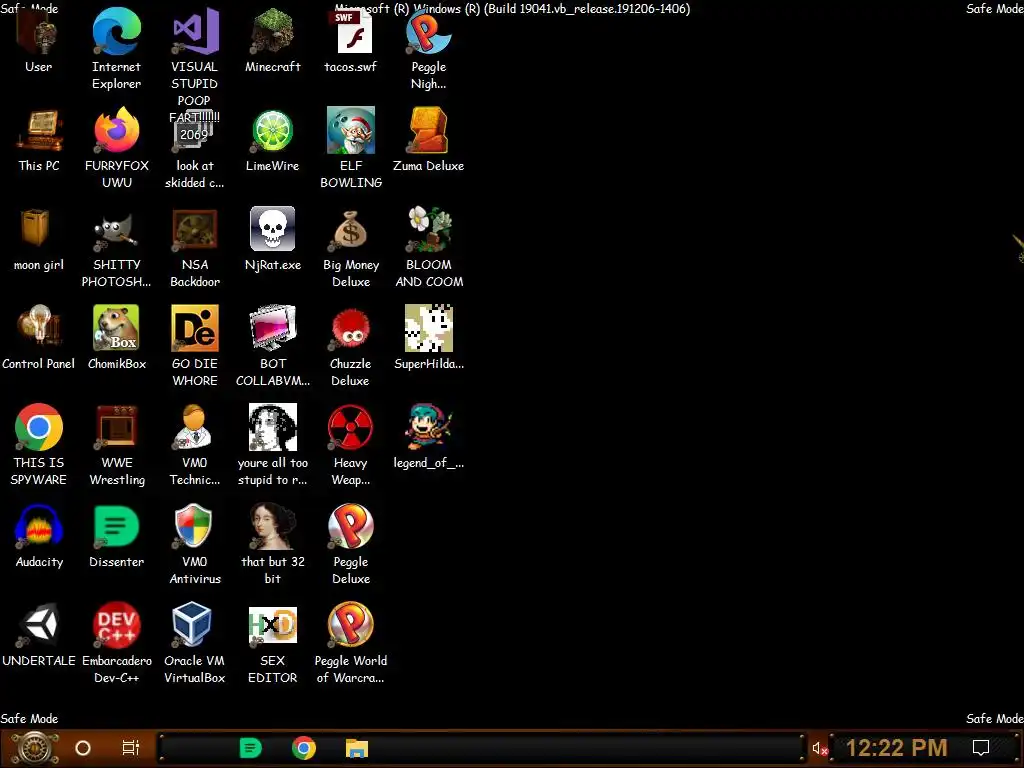Launch Internet Explorer Edge icon
The image size is (1024, 768).
(116, 31)
